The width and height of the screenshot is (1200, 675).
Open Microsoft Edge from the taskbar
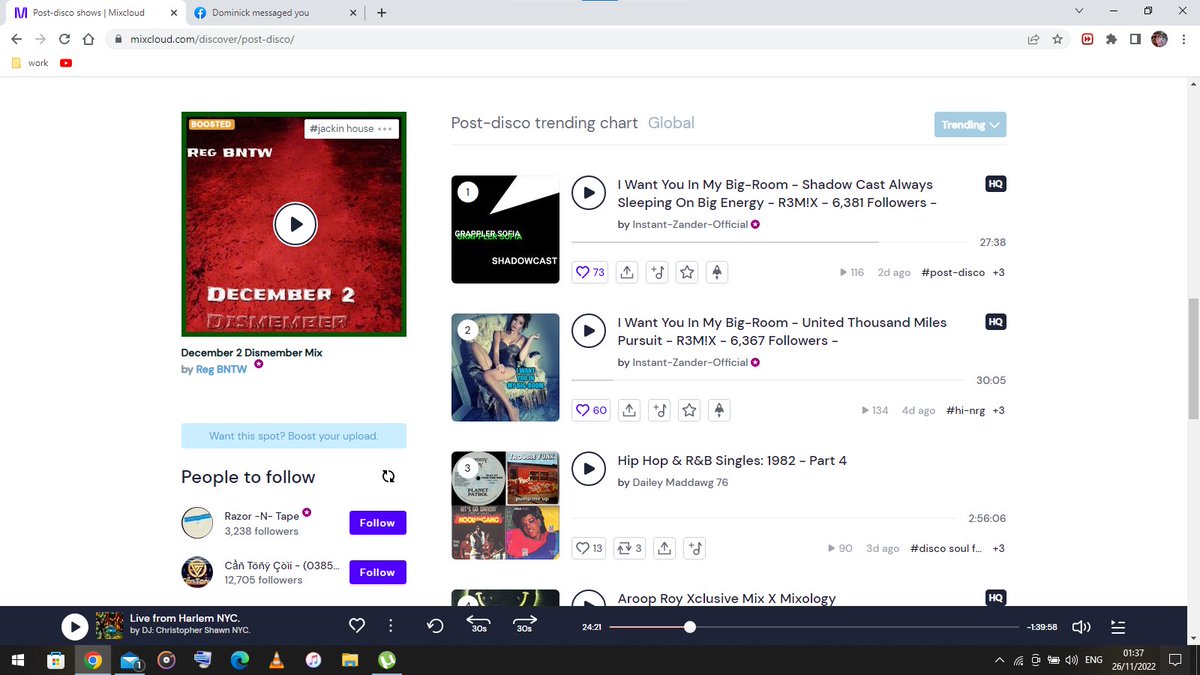240,660
